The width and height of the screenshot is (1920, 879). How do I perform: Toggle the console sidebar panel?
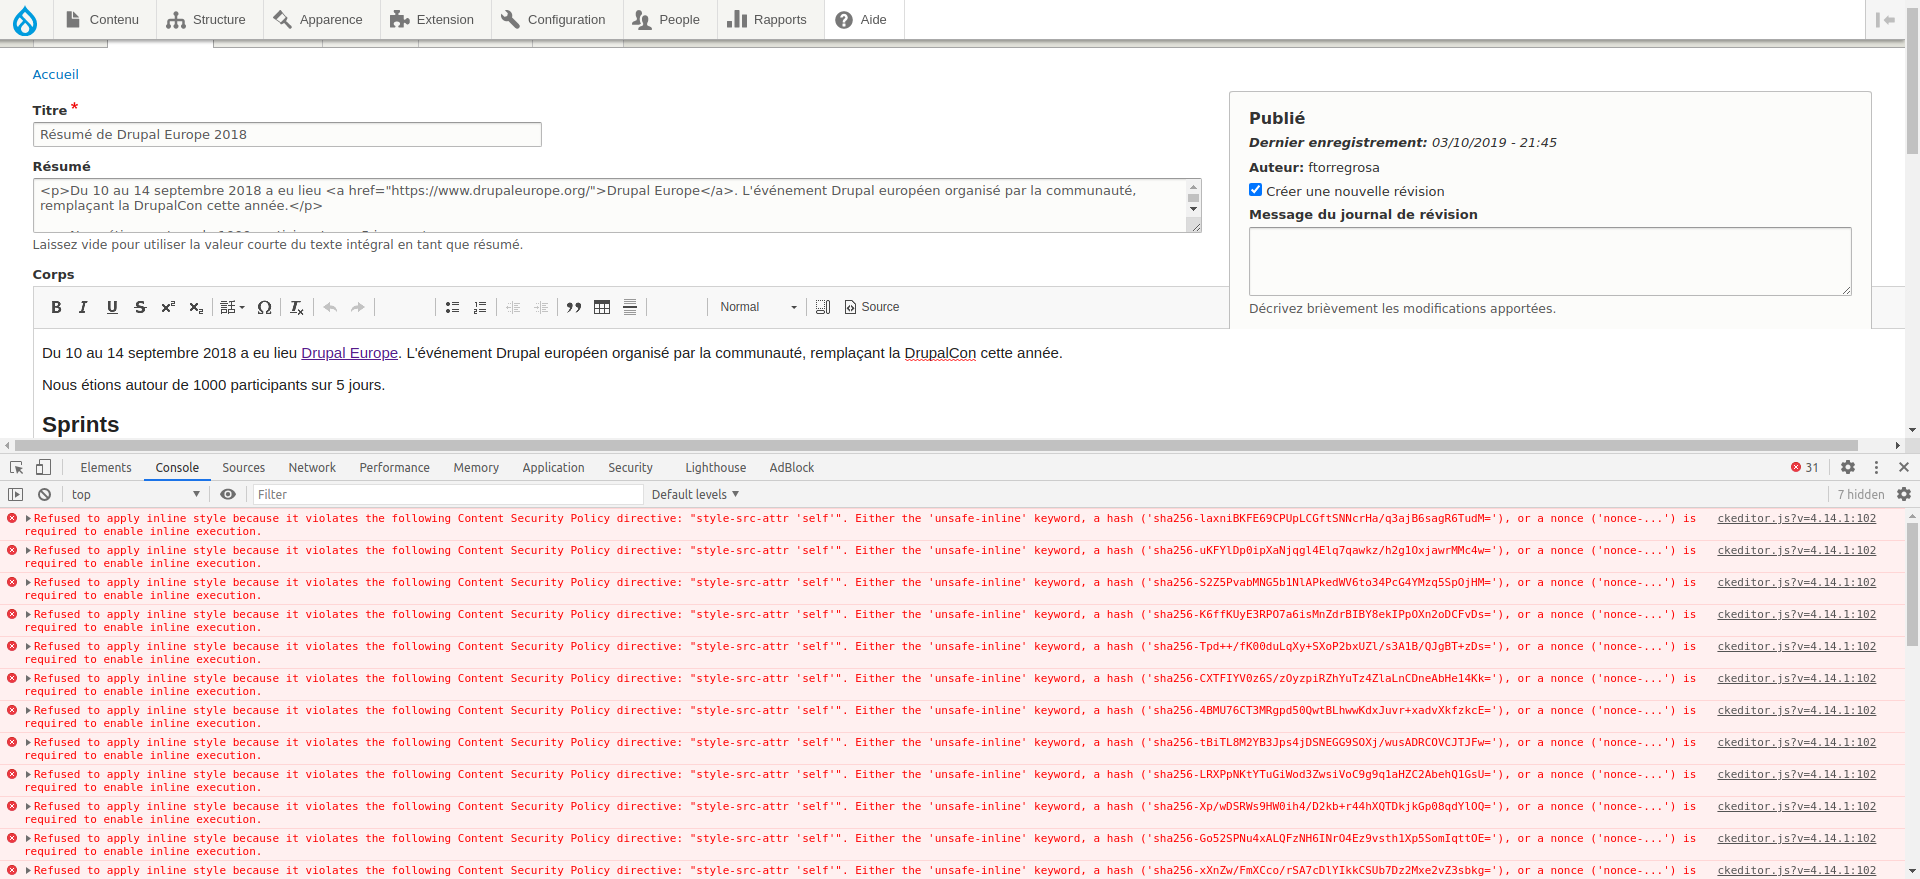[15, 494]
